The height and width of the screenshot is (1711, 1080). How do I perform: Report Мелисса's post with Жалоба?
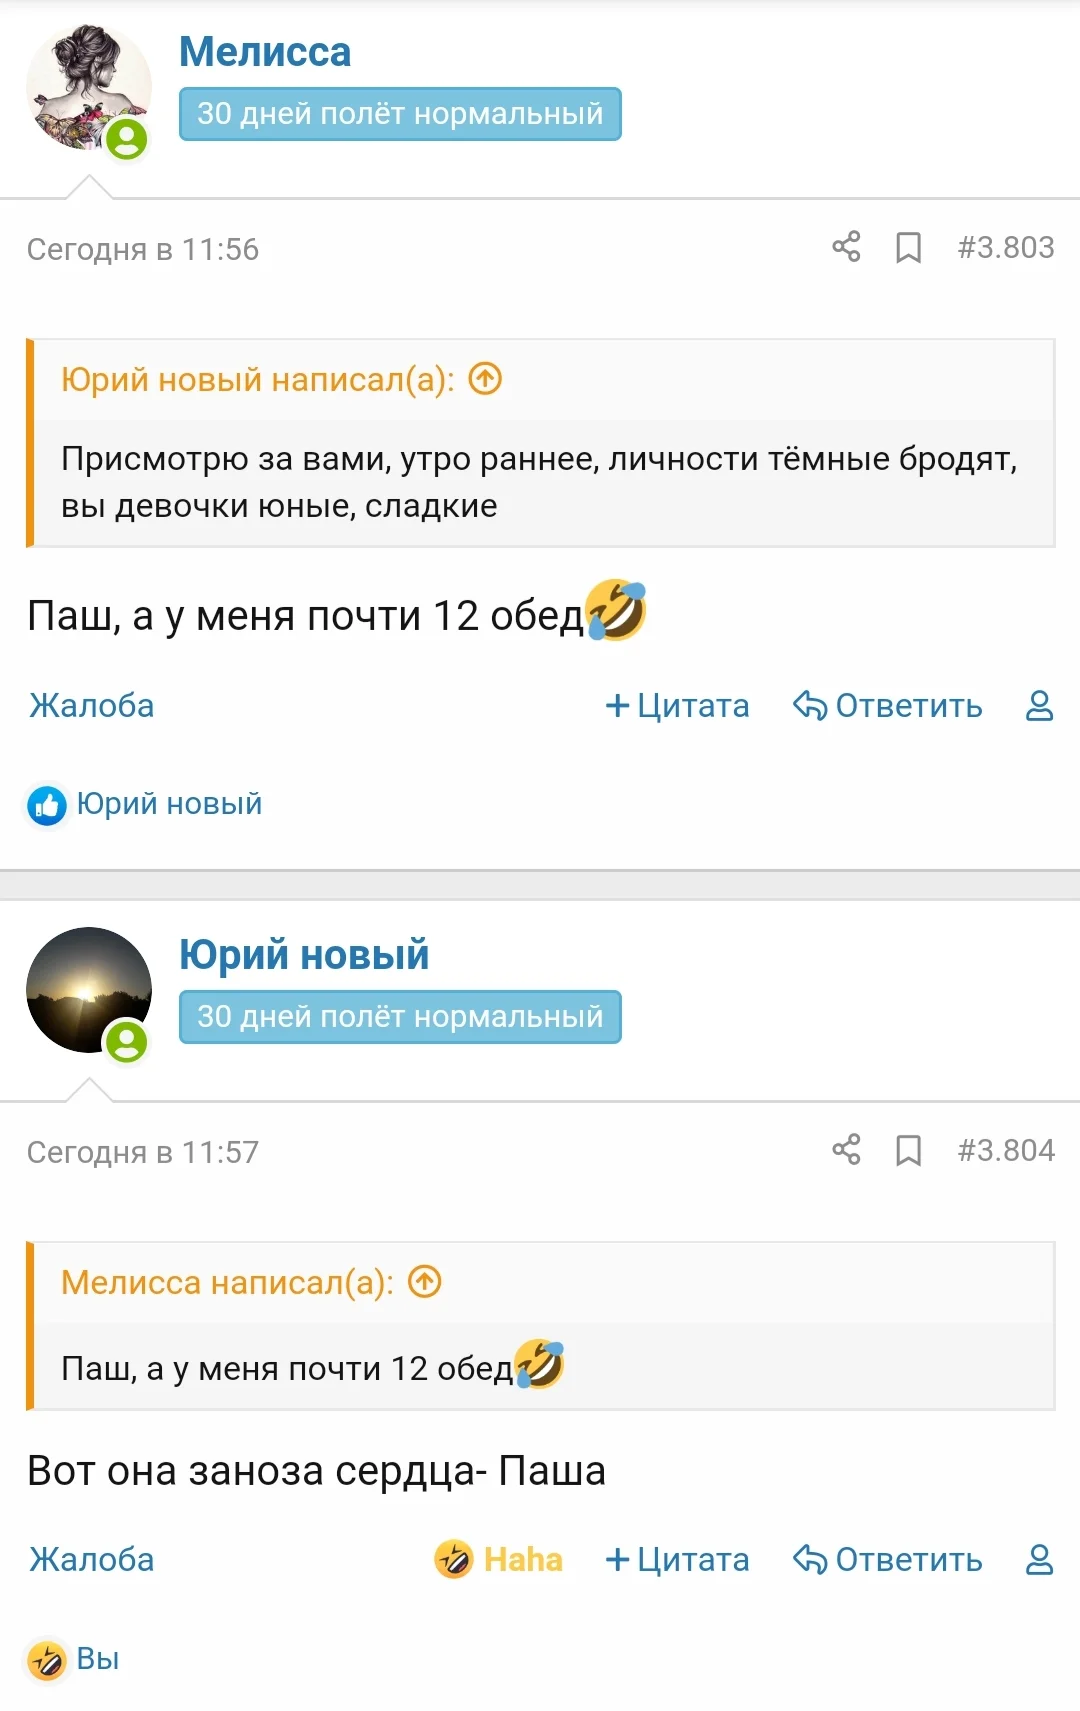[91, 706]
